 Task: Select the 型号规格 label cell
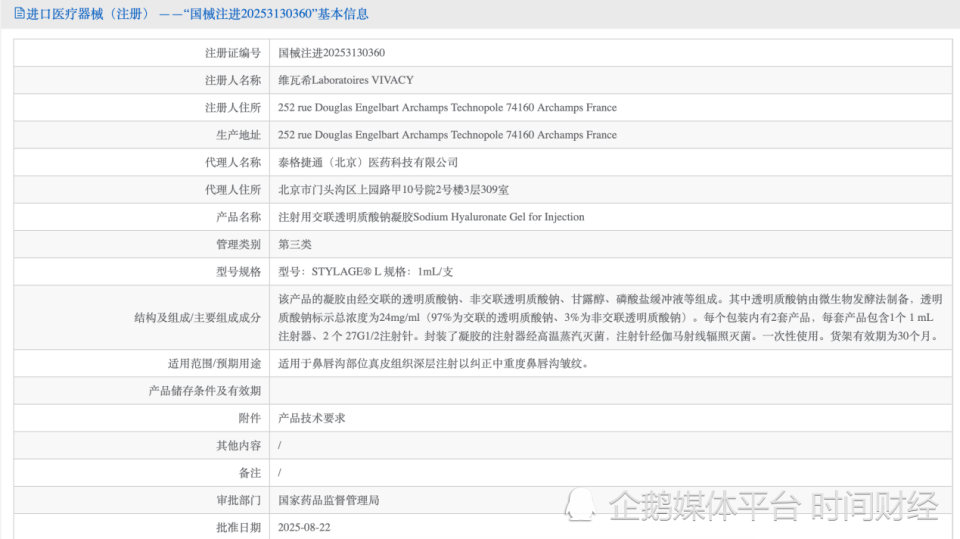[142, 272]
